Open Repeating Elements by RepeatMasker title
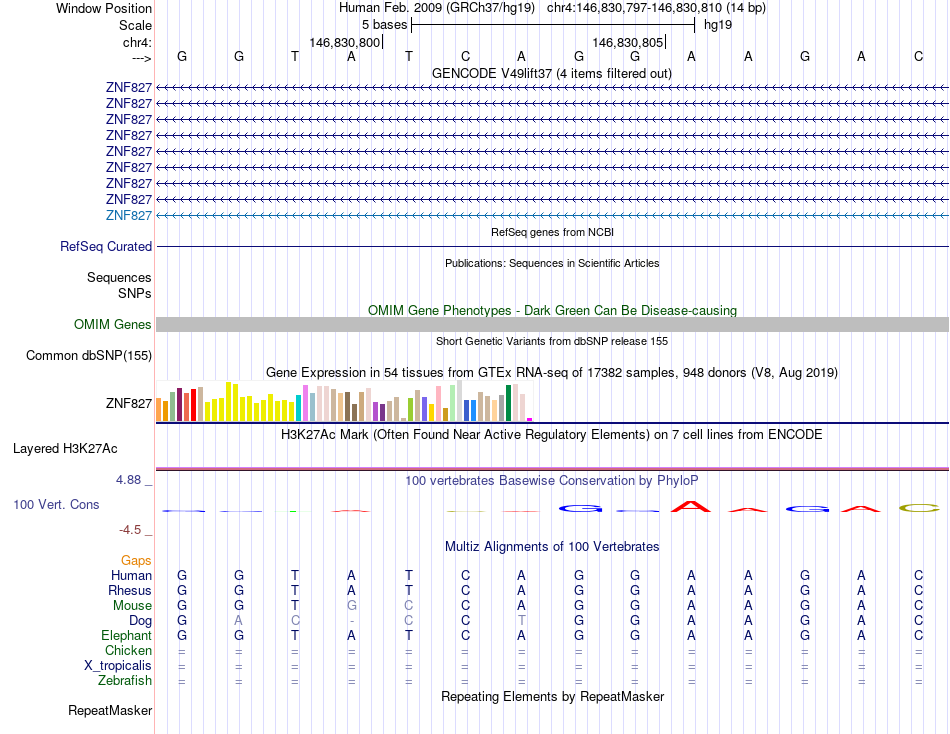950x734 pixels. click(x=552, y=697)
